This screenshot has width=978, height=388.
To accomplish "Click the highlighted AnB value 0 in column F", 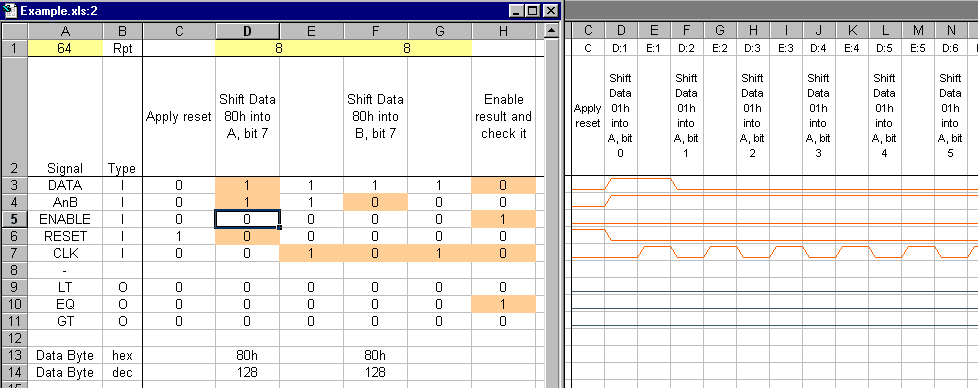I will coord(375,202).
